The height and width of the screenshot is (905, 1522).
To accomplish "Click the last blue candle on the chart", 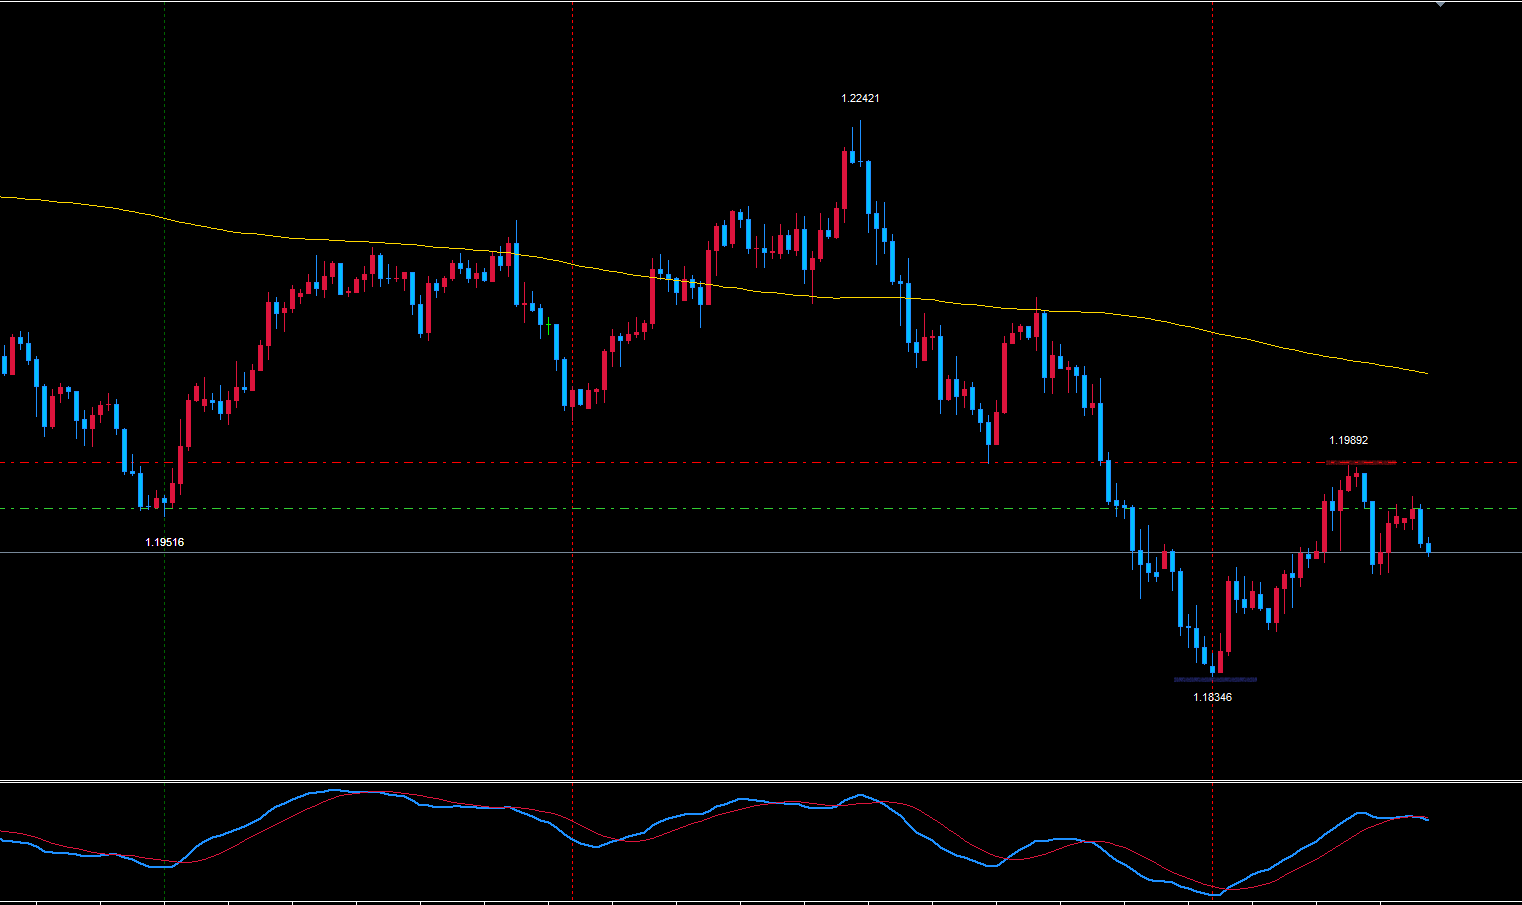I will click(1428, 547).
